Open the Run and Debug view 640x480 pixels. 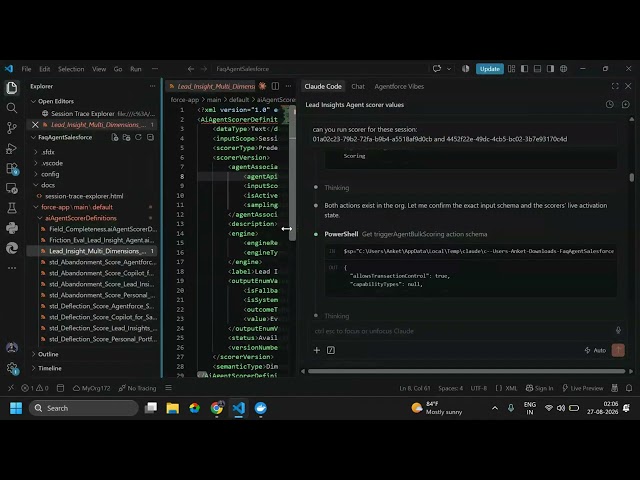click(x=12, y=149)
